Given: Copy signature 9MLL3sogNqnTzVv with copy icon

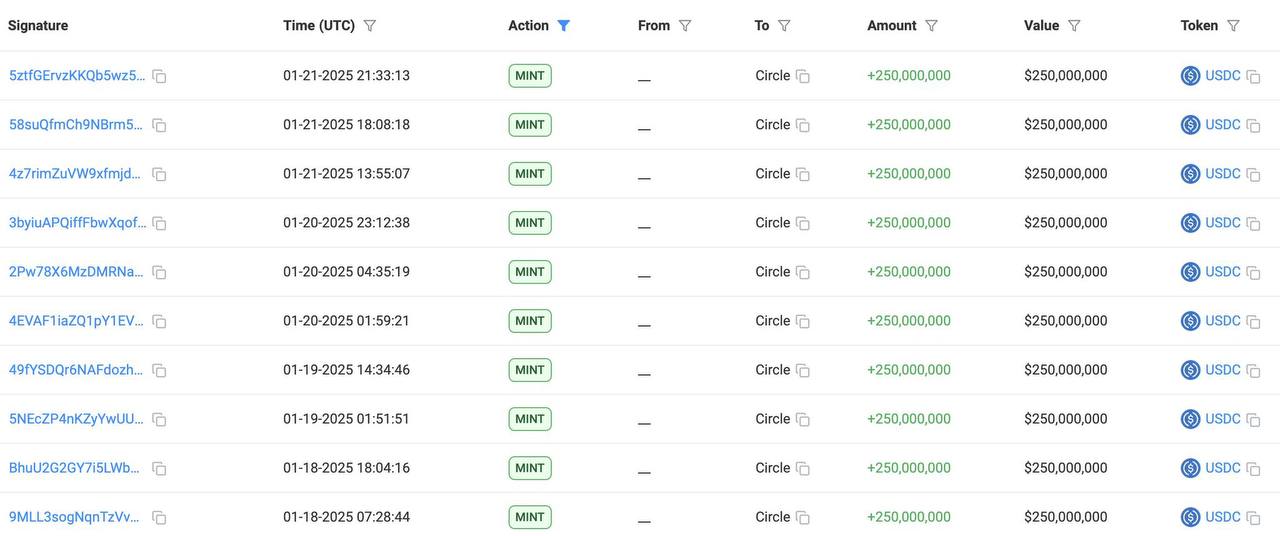Looking at the screenshot, I should point(159,518).
